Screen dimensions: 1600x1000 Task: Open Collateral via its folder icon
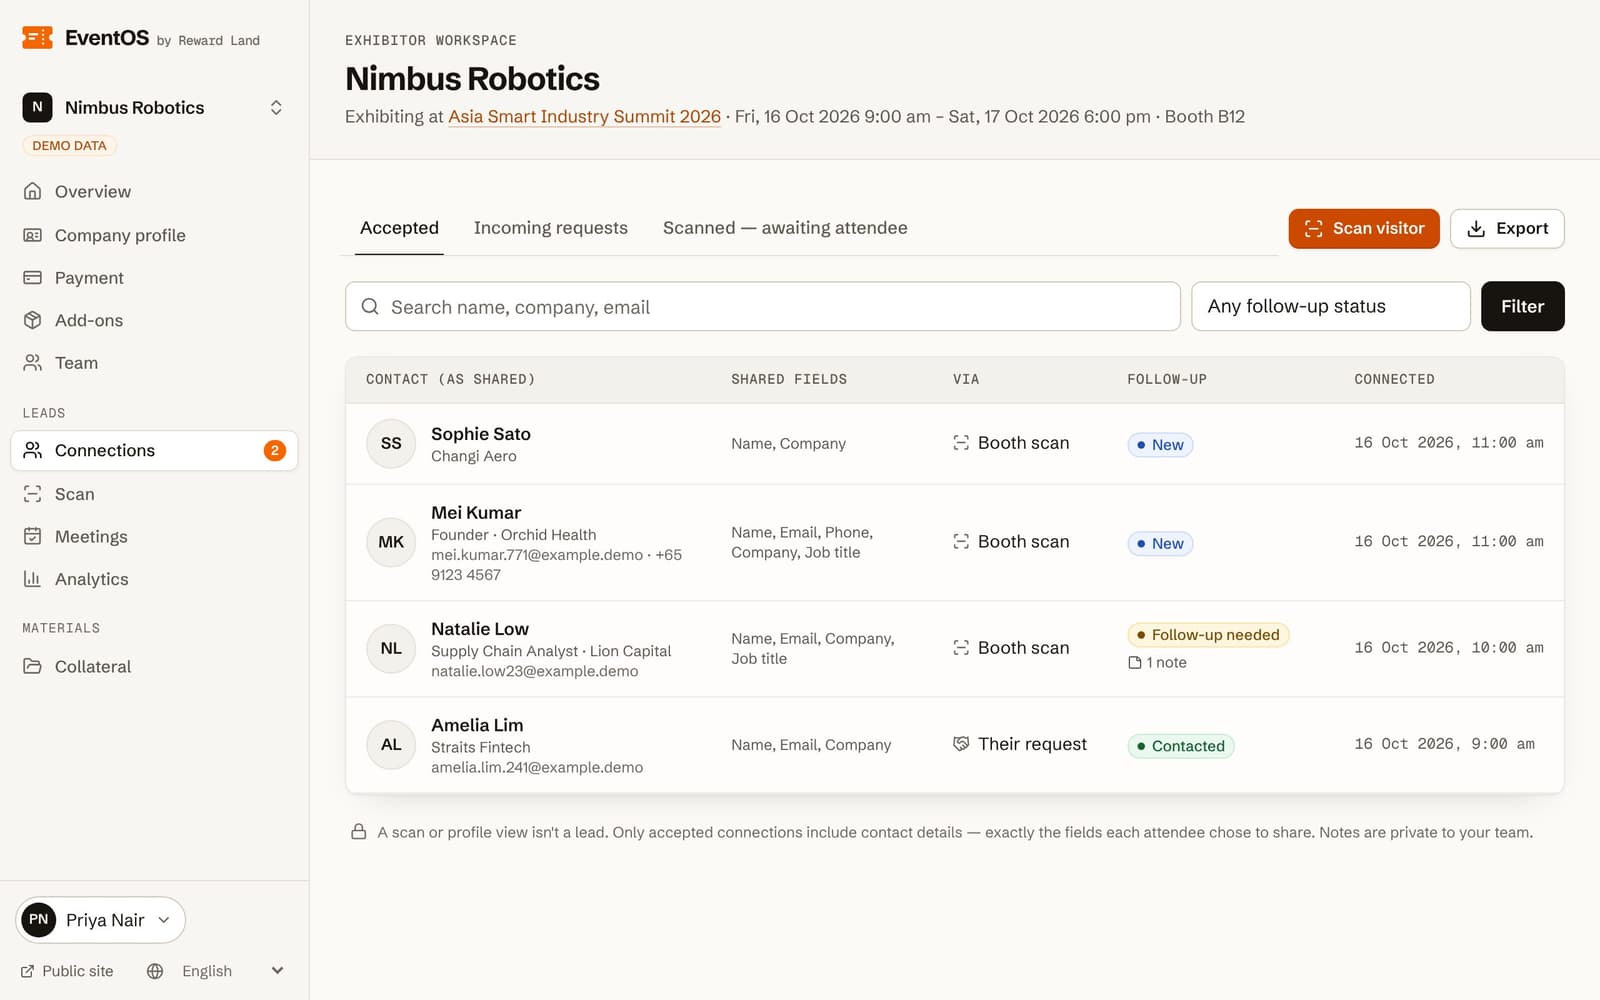click(33, 666)
